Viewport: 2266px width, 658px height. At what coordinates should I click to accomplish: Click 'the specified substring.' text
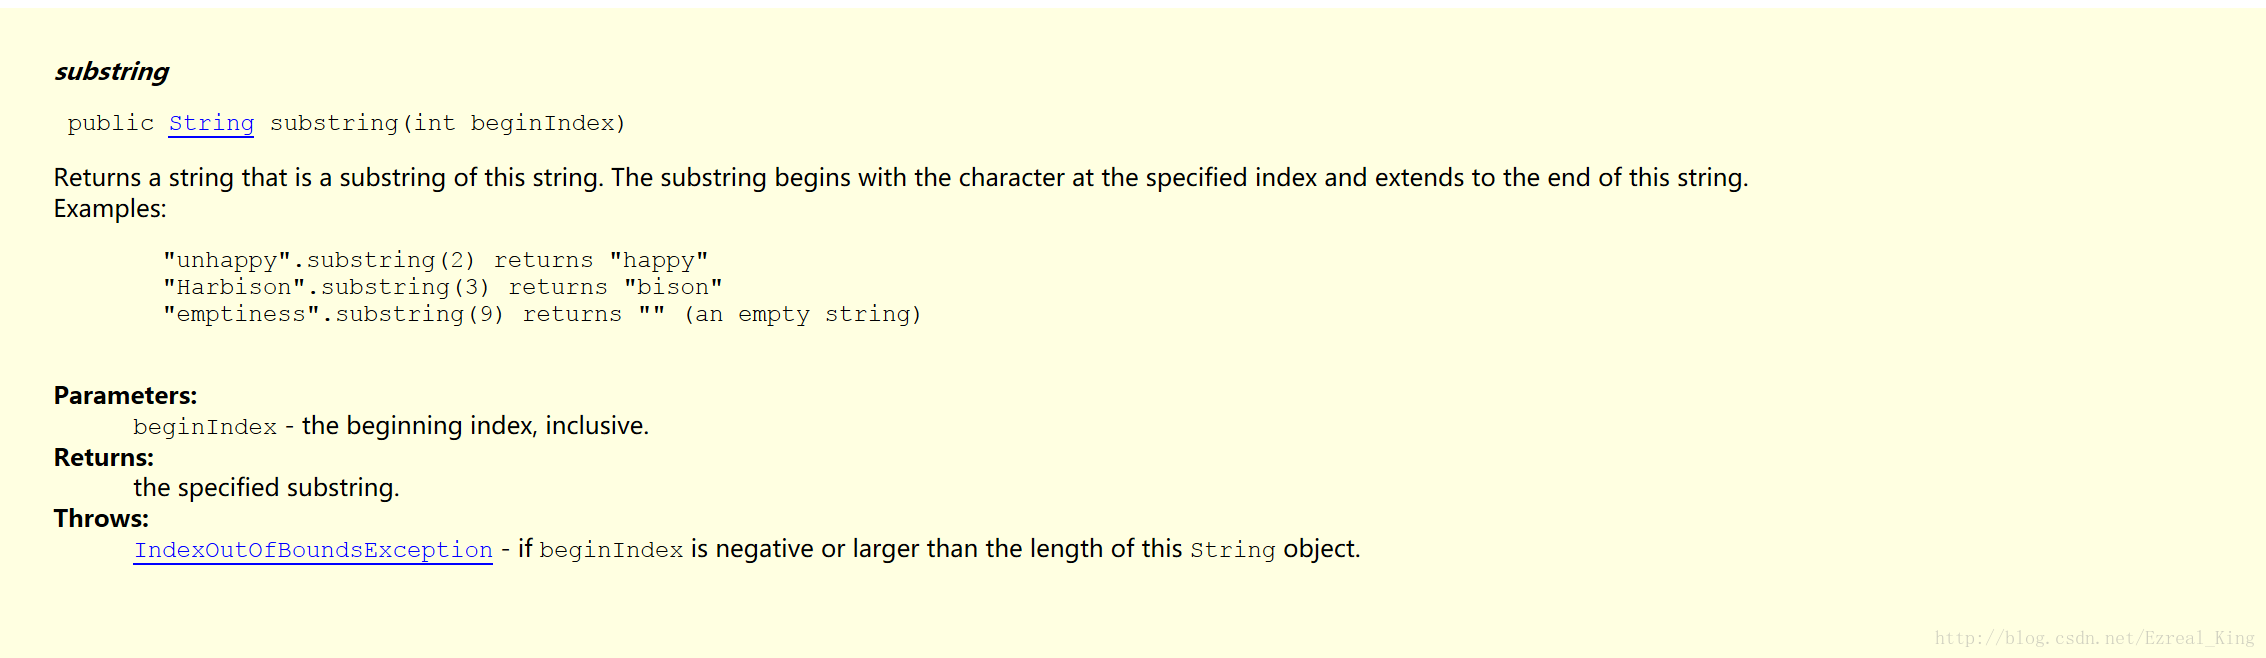pos(266,488)
